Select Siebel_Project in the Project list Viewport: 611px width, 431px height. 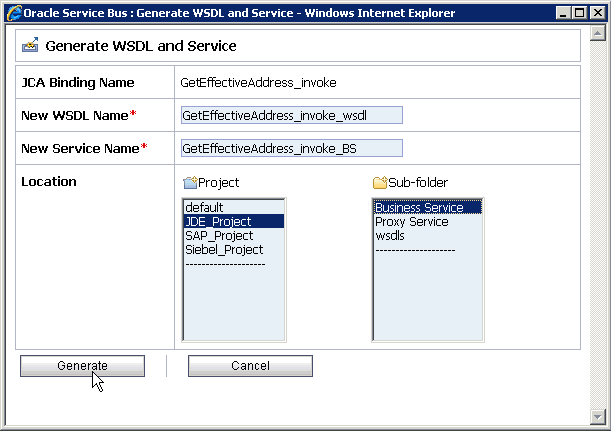[234, 249]
